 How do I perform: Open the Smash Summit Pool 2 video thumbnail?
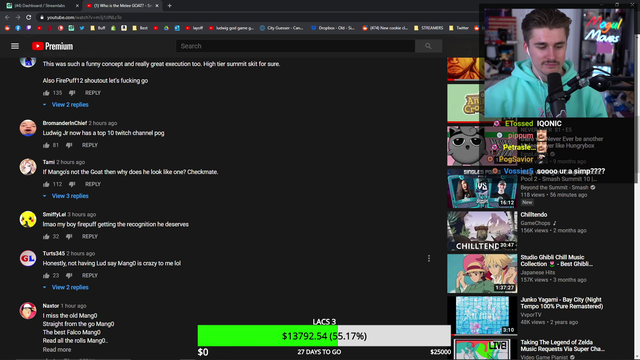click(482, 189)
